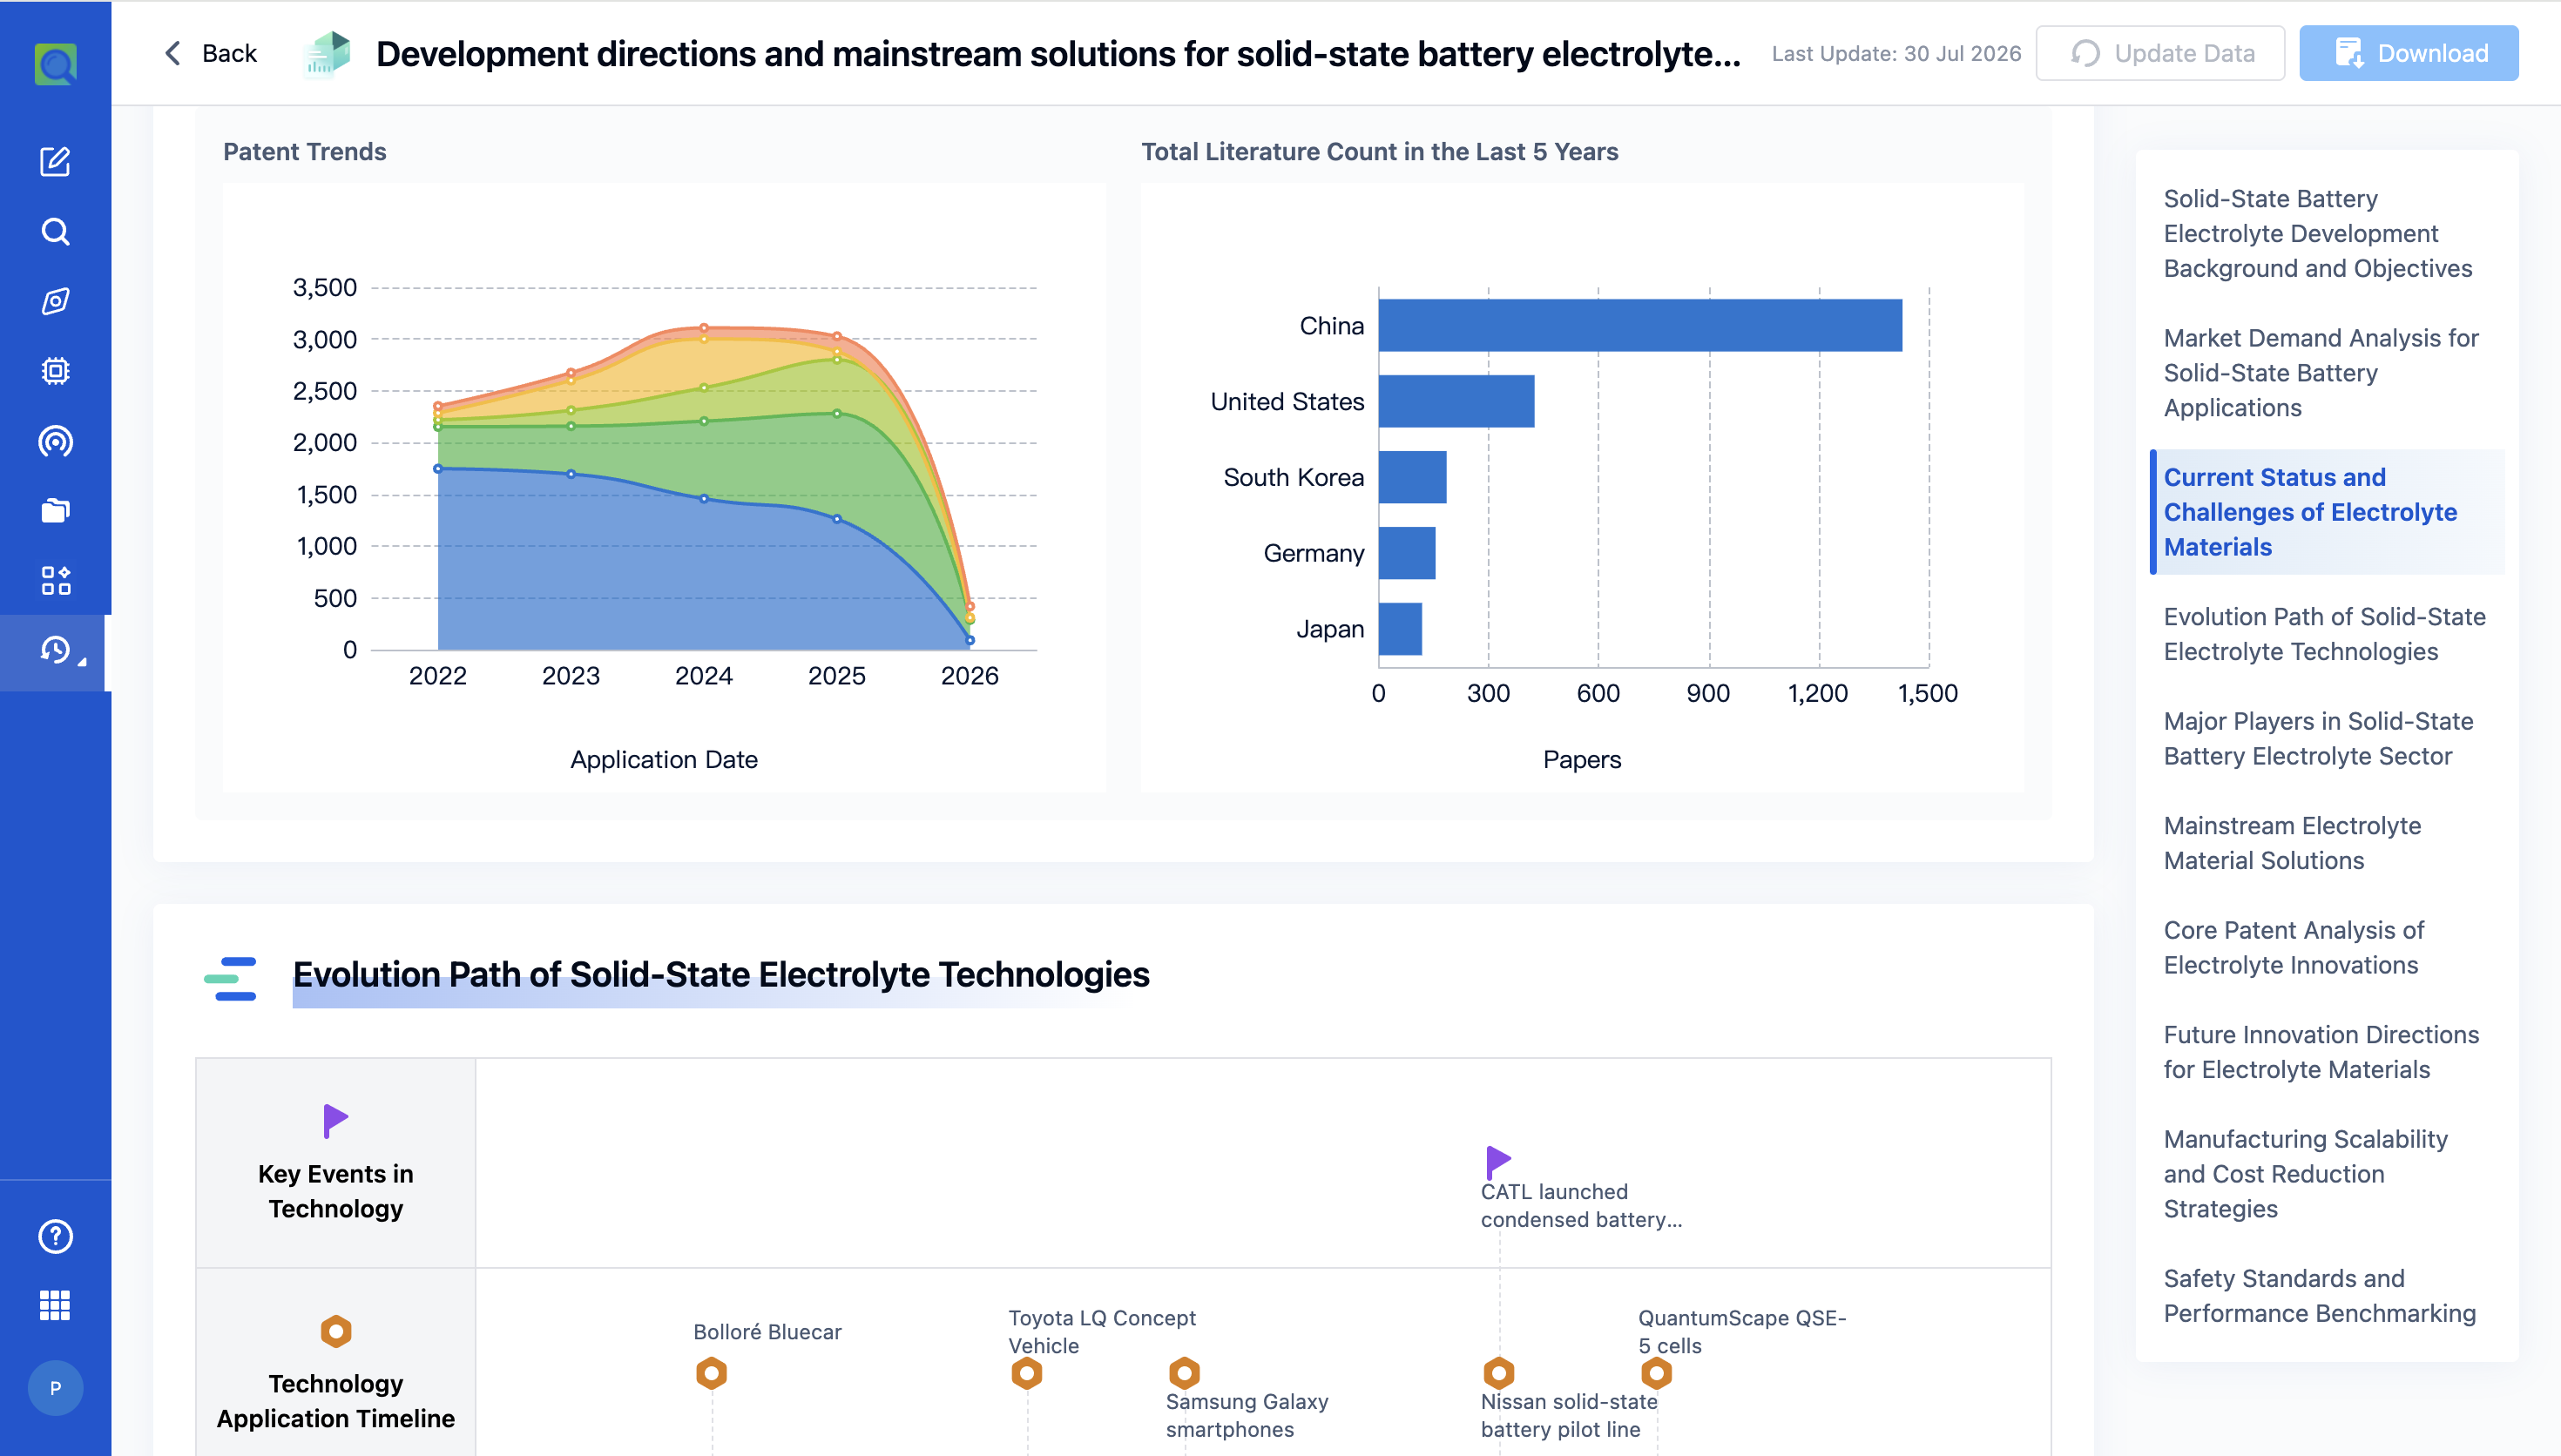Click the Application Date axis label
Viewport: 2561px width, 1456px height.
coord(663,759)
